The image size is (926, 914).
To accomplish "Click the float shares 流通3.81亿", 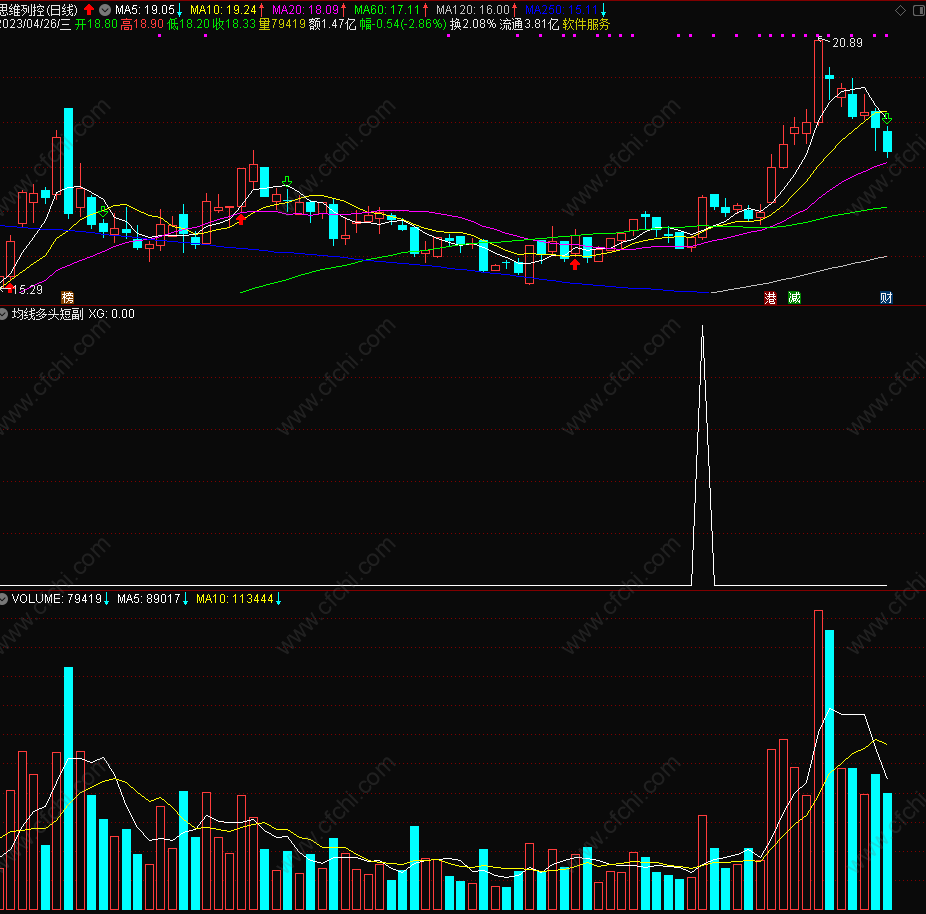I will (529, 24).
